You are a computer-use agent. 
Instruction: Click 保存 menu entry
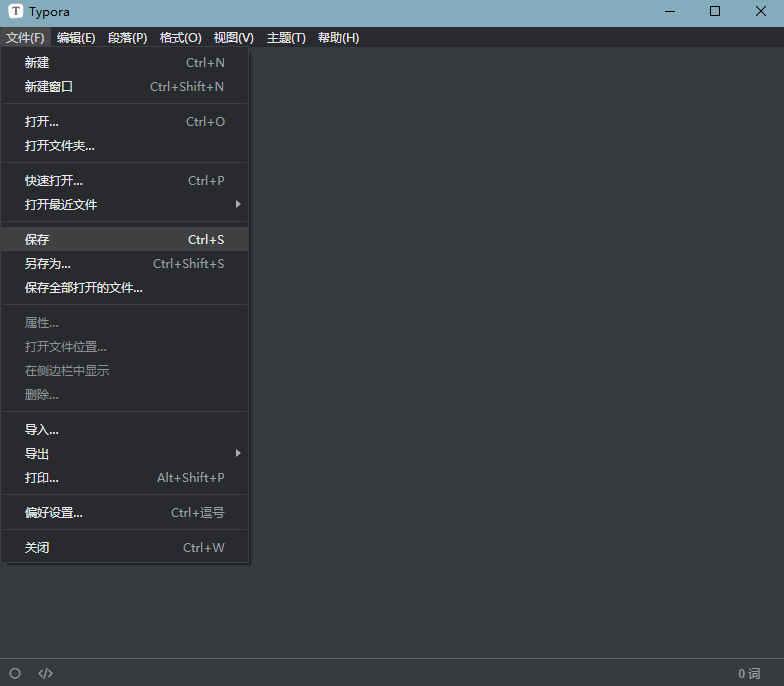124,240
